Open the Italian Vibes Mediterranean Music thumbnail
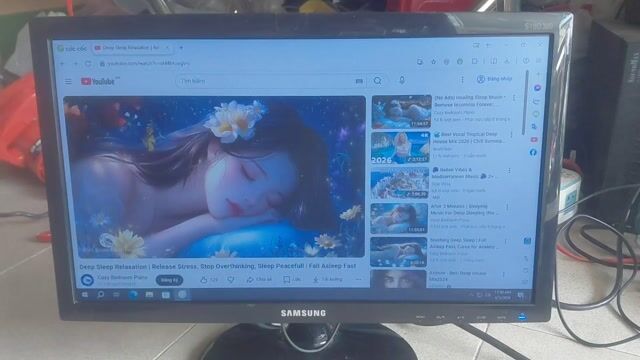The width and height of the screenshot is (640, 360). click(x=400, y=183)
